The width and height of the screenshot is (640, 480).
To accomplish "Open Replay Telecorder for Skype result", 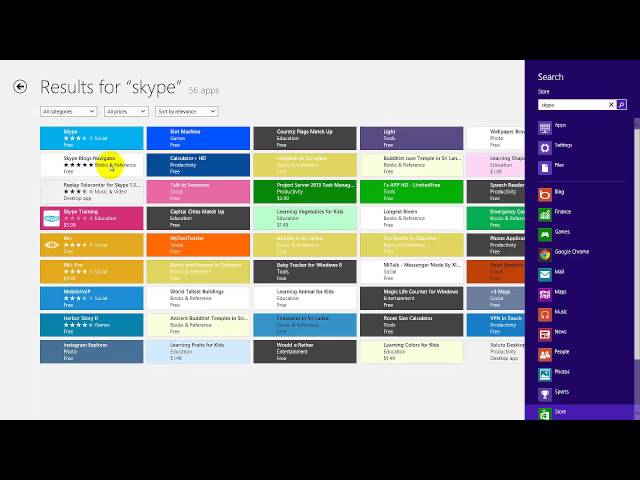I will [91, 191].
